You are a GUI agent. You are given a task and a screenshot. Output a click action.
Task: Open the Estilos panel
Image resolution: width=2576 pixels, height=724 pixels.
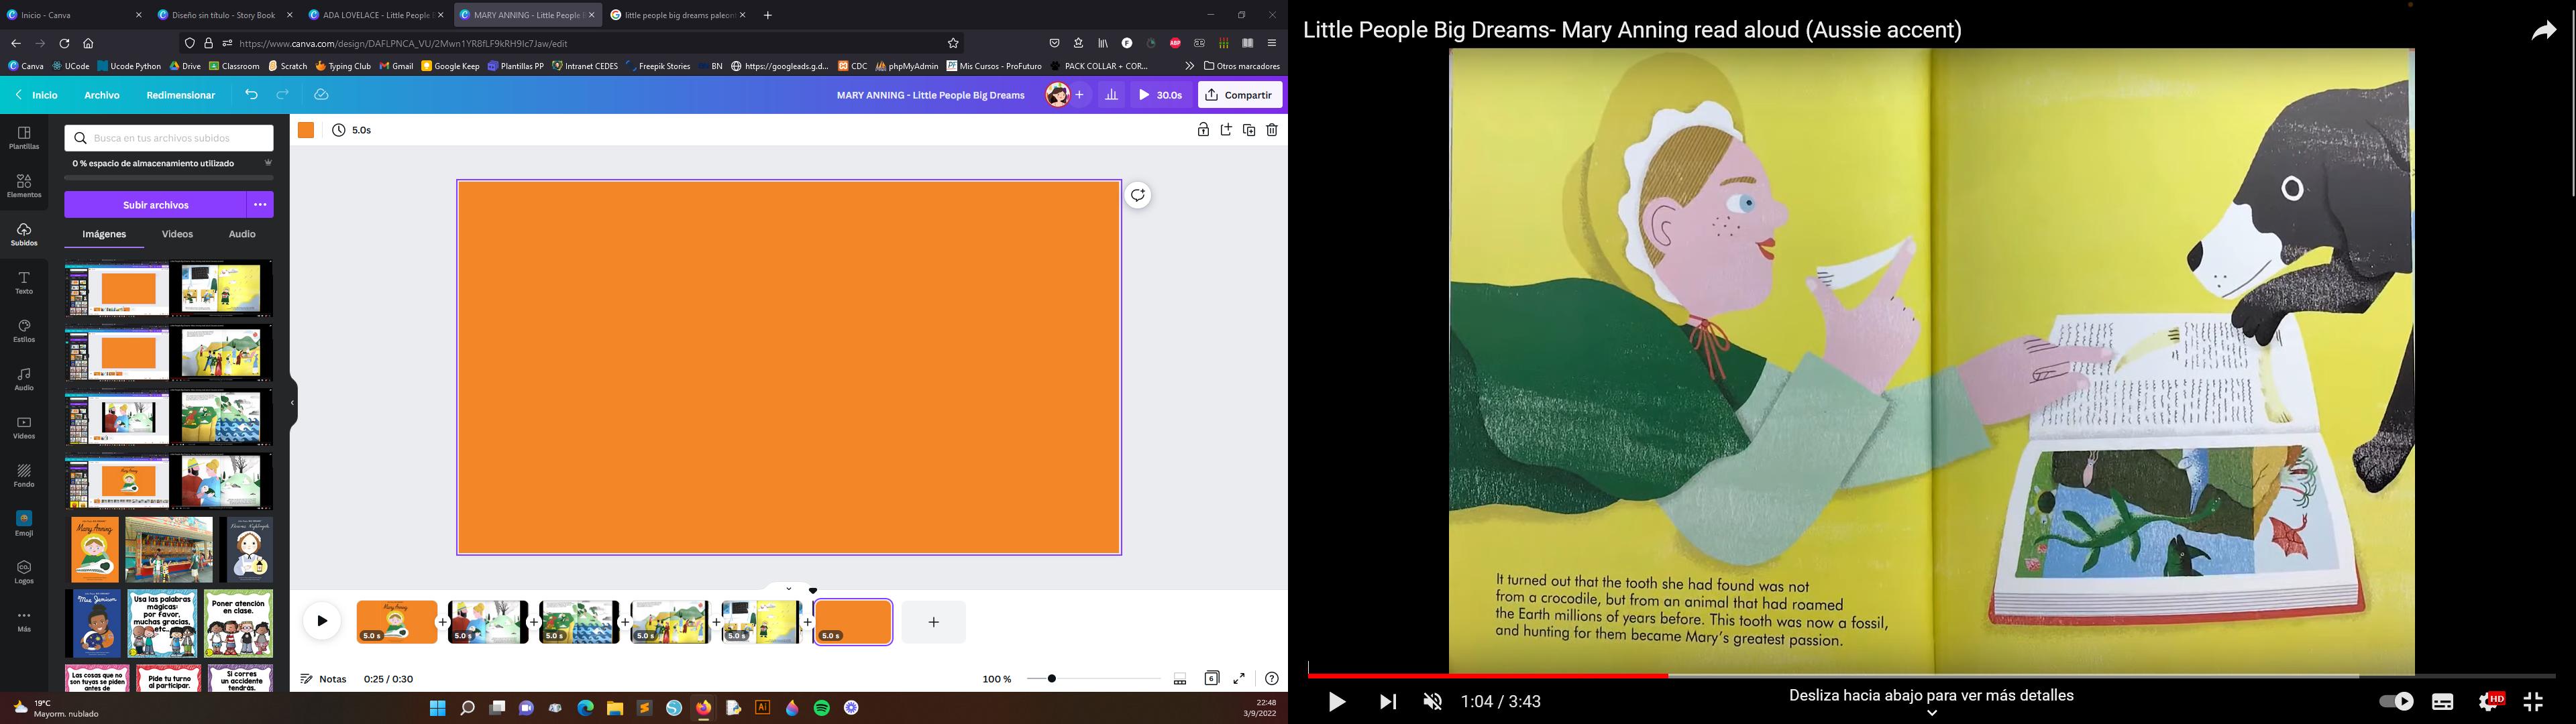tap(24, 331)
